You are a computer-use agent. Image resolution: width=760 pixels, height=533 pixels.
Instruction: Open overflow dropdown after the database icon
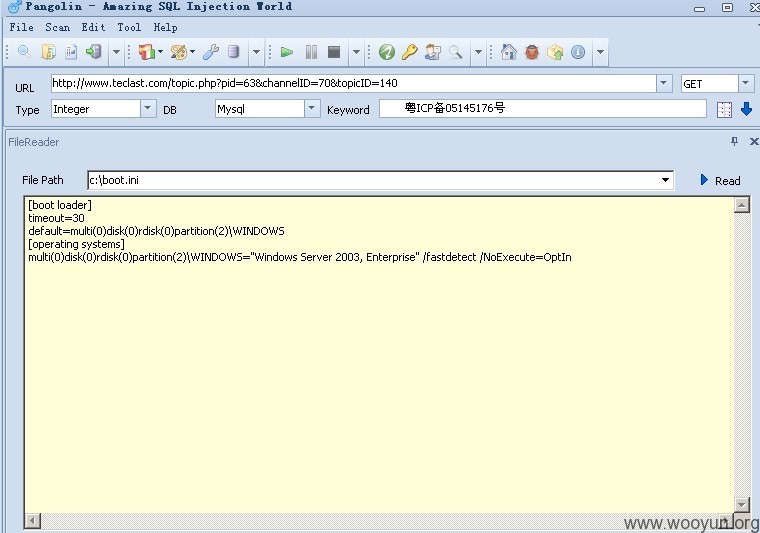point(256,52)
